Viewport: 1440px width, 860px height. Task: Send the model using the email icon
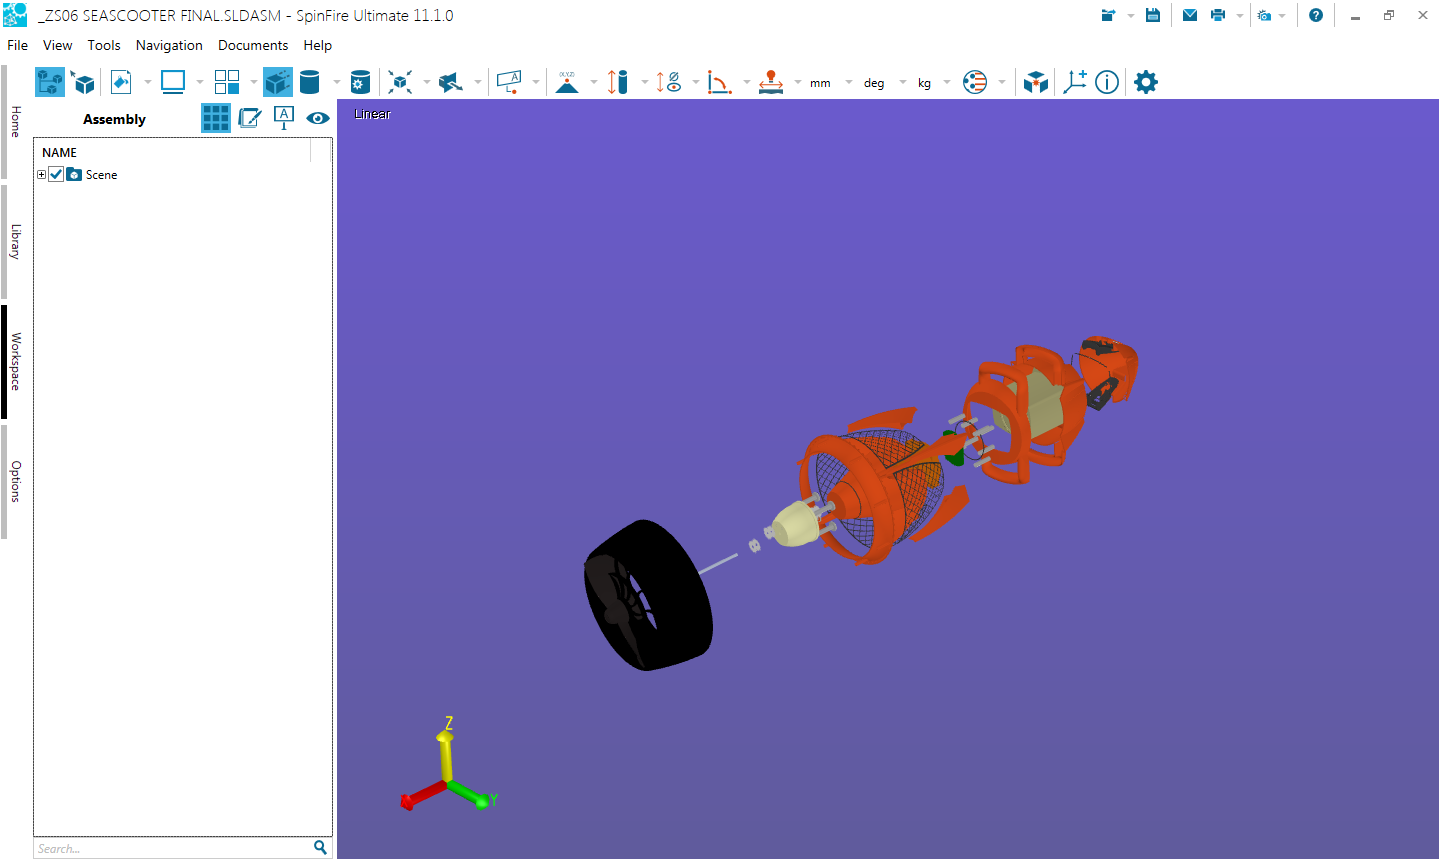pyautogui.click(x=1190, y=15)
